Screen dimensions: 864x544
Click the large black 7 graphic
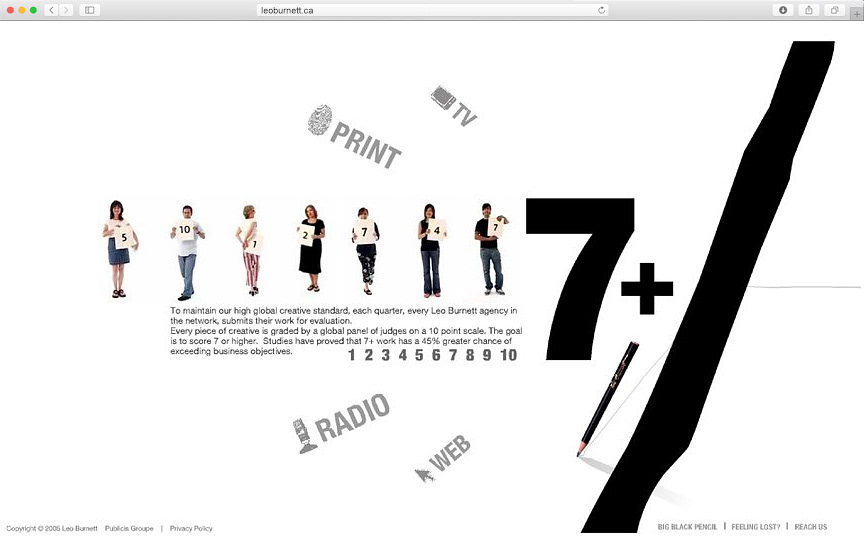580,279
